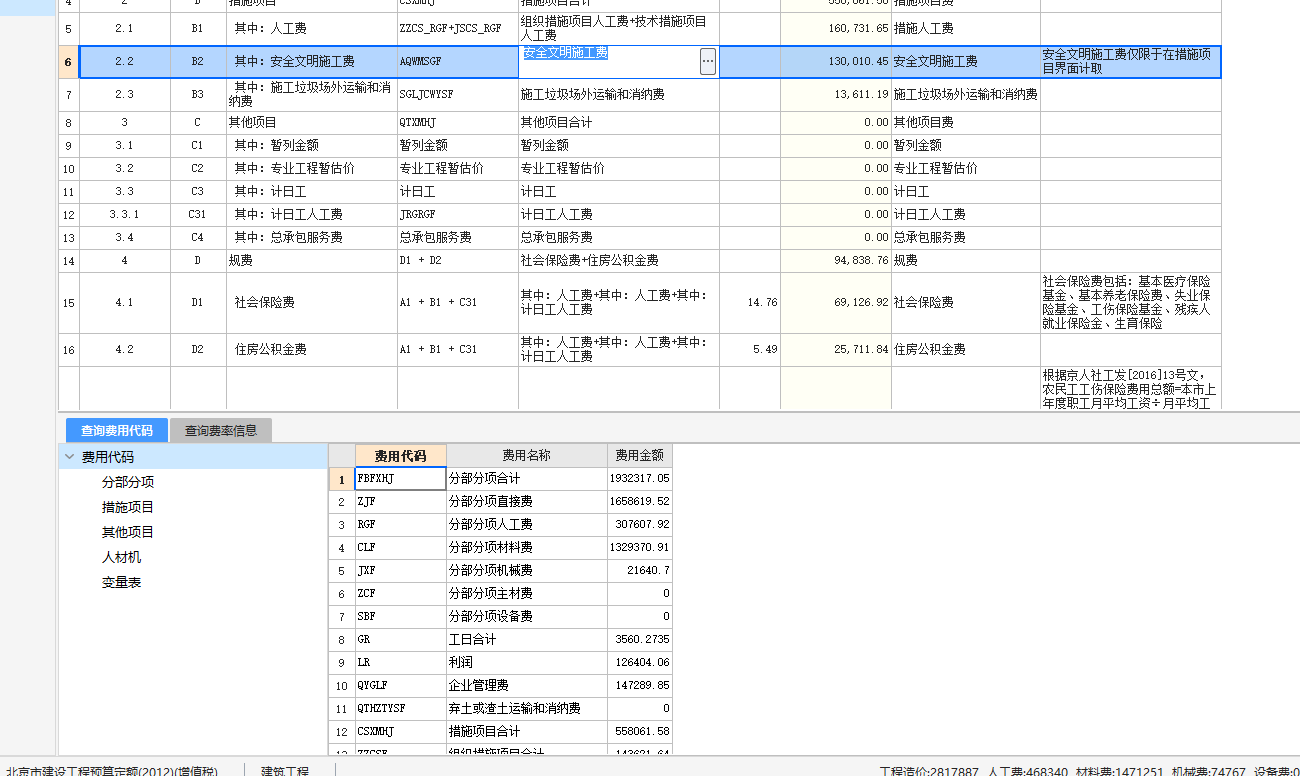This screenshot has width=1300, height=776.
Task: Click the 费用名称 column header
Action: coord(526,455)
